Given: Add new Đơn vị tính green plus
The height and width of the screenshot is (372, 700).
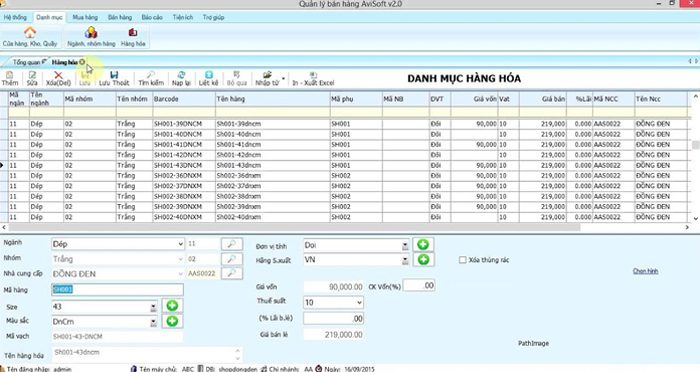Looking at the screenshot, I should (423, 245).
